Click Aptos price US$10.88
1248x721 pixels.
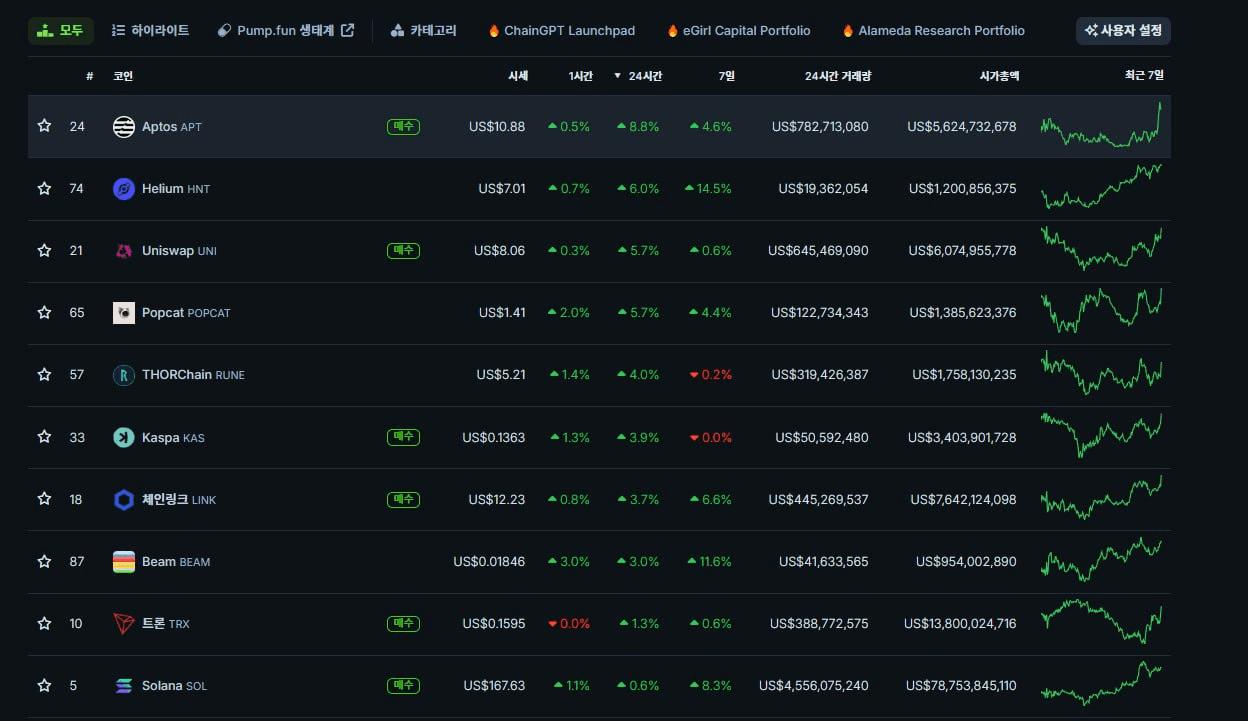(x=497, y=127)
